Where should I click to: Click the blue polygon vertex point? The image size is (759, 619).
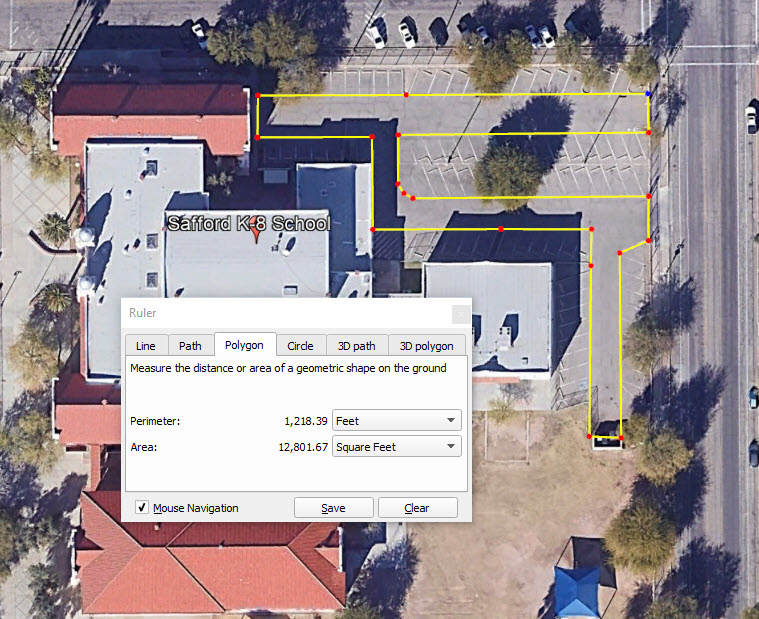(x=648, y=93)
